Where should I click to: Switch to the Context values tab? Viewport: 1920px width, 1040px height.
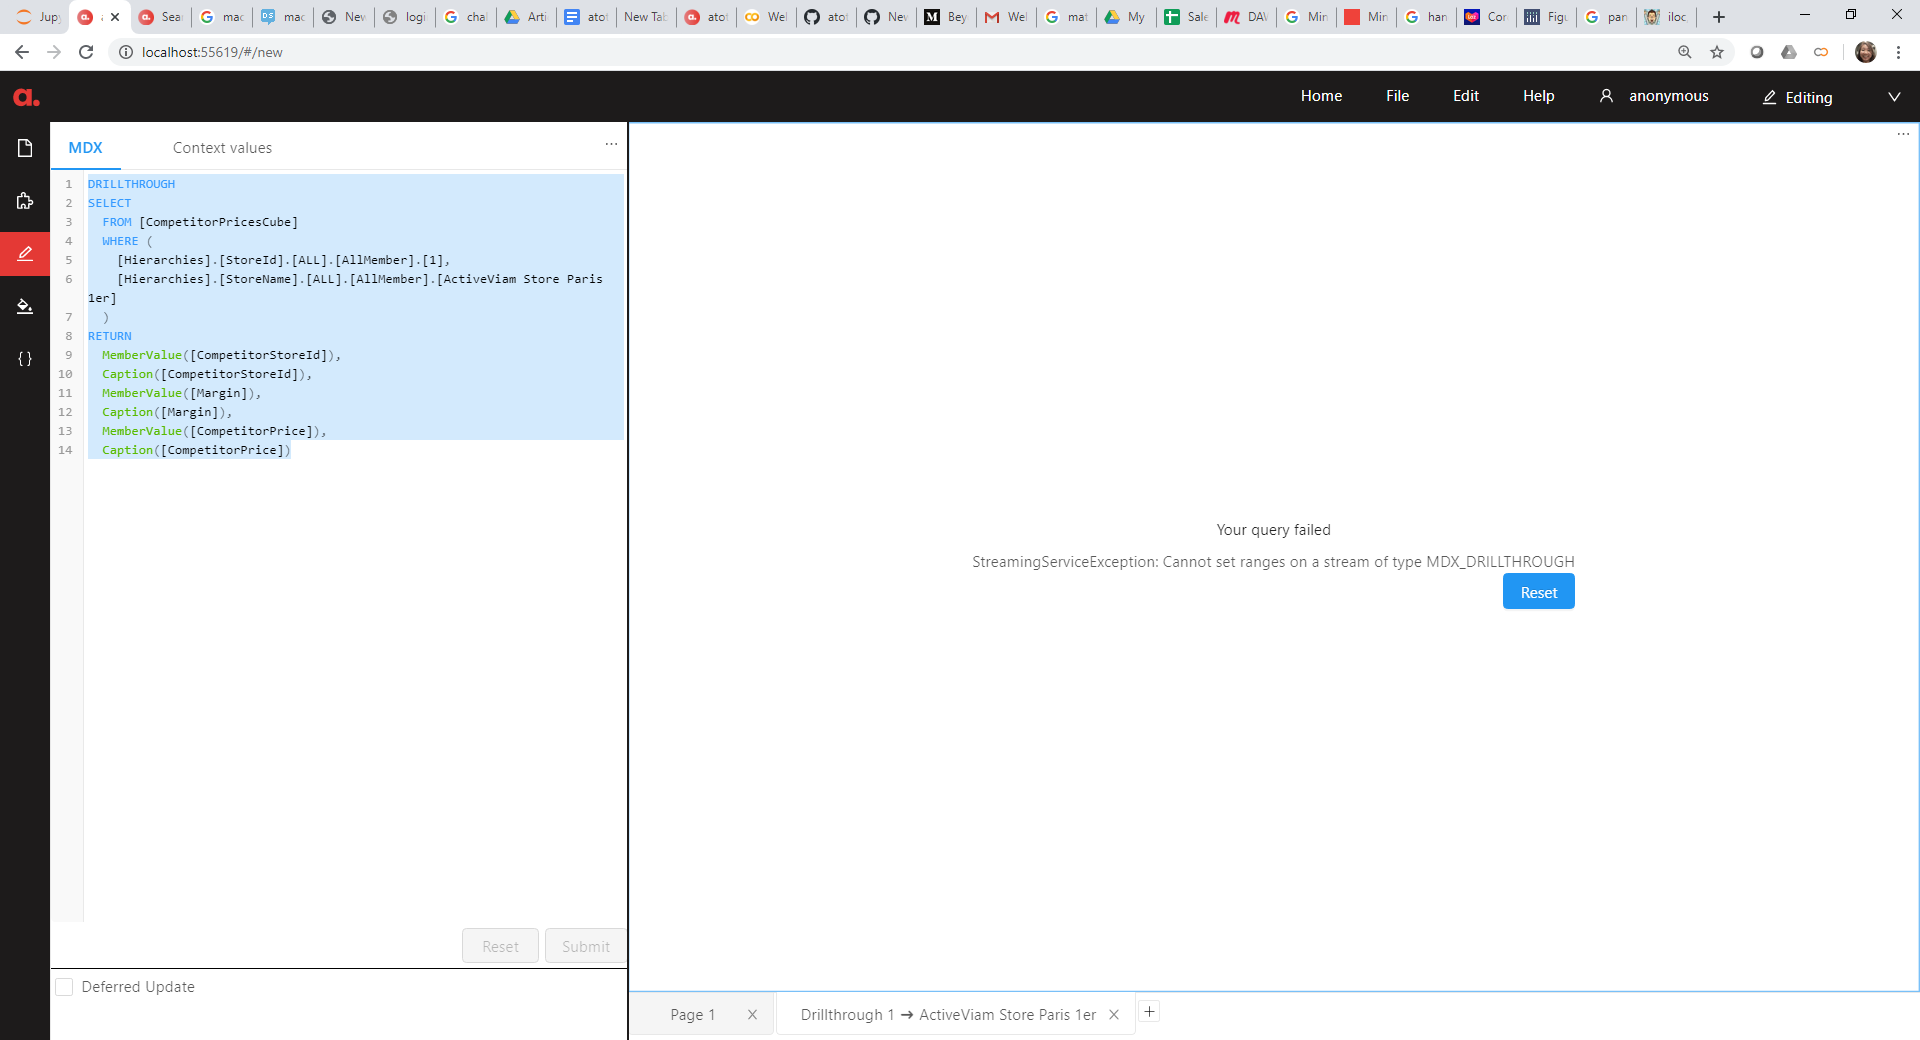coord(222,147)
